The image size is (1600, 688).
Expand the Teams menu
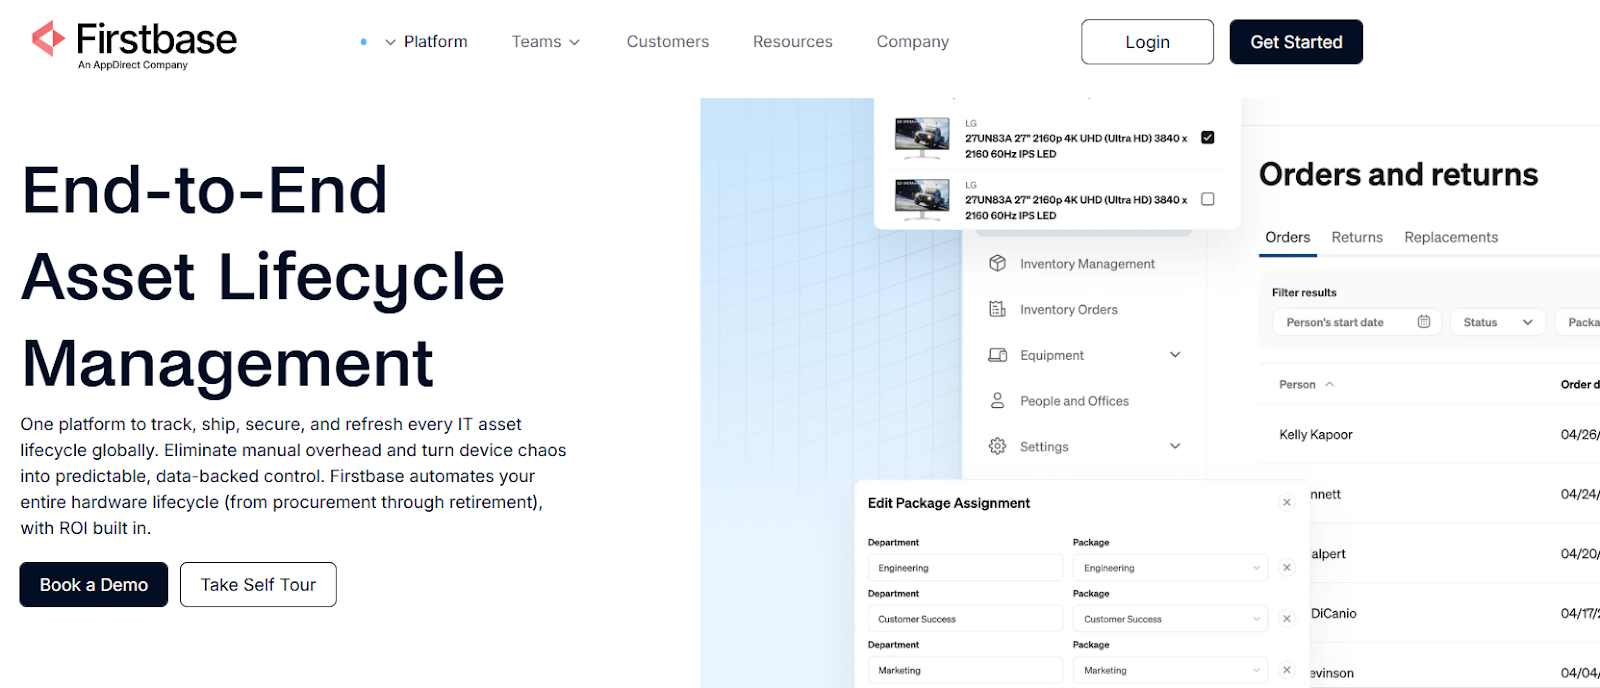[546, 42]
